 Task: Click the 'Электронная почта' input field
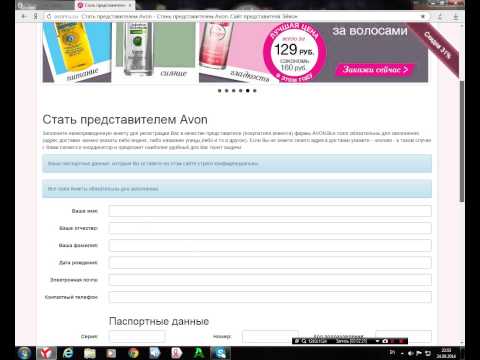(270, 280)
